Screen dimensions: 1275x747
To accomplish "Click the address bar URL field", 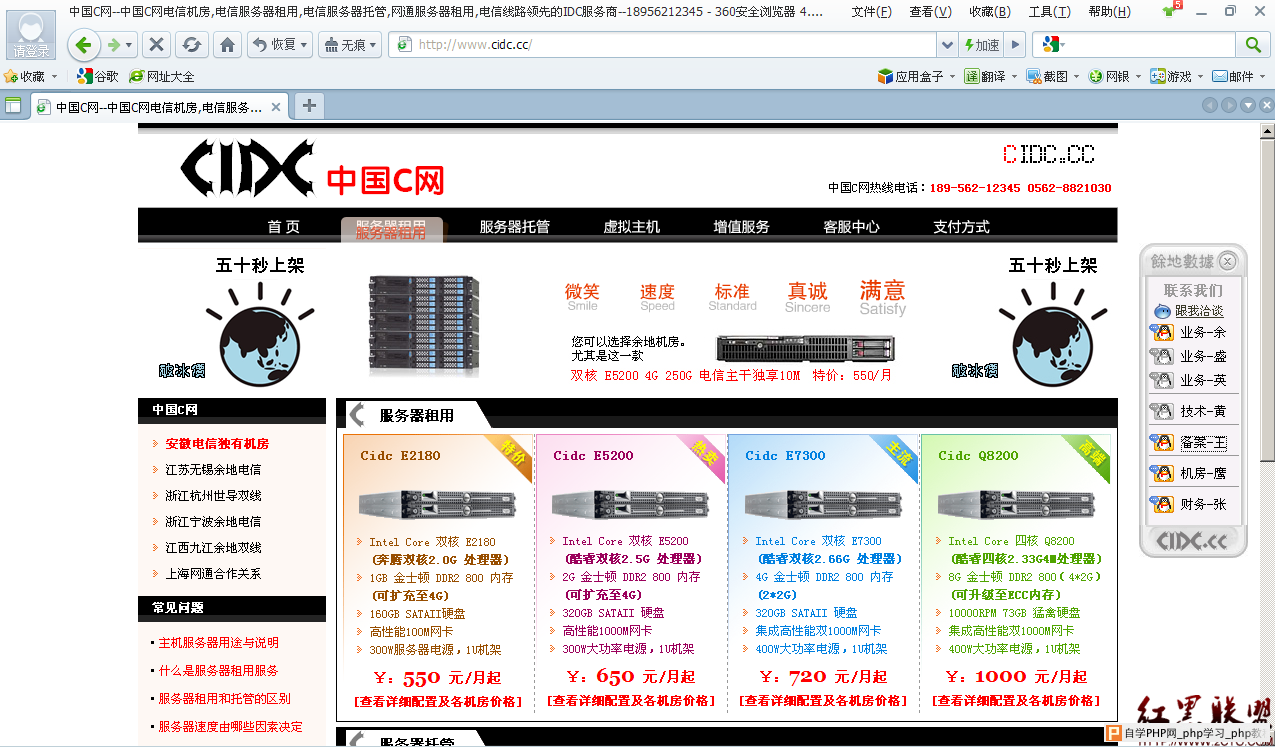I will [663, 45].
